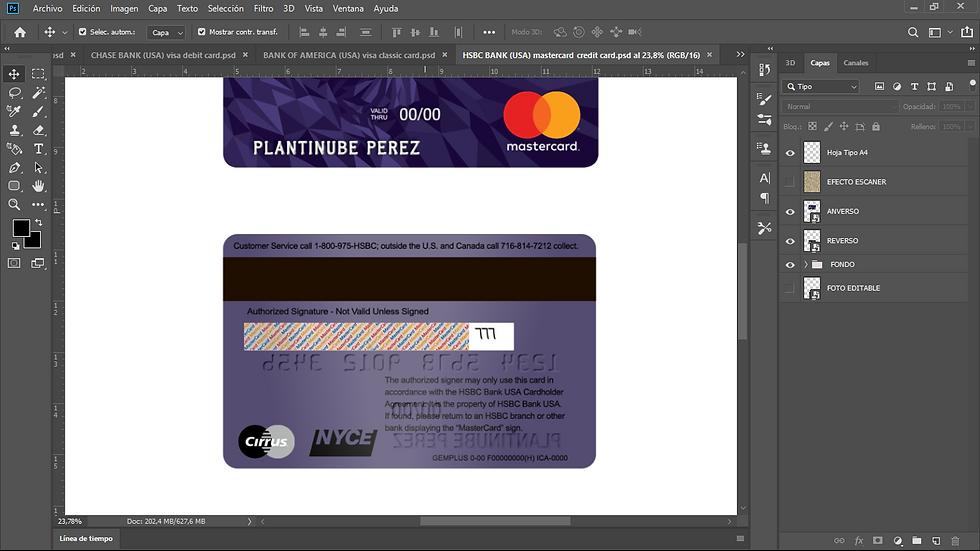
Task: Click the foreground color swatch
Action: point(21,228)
